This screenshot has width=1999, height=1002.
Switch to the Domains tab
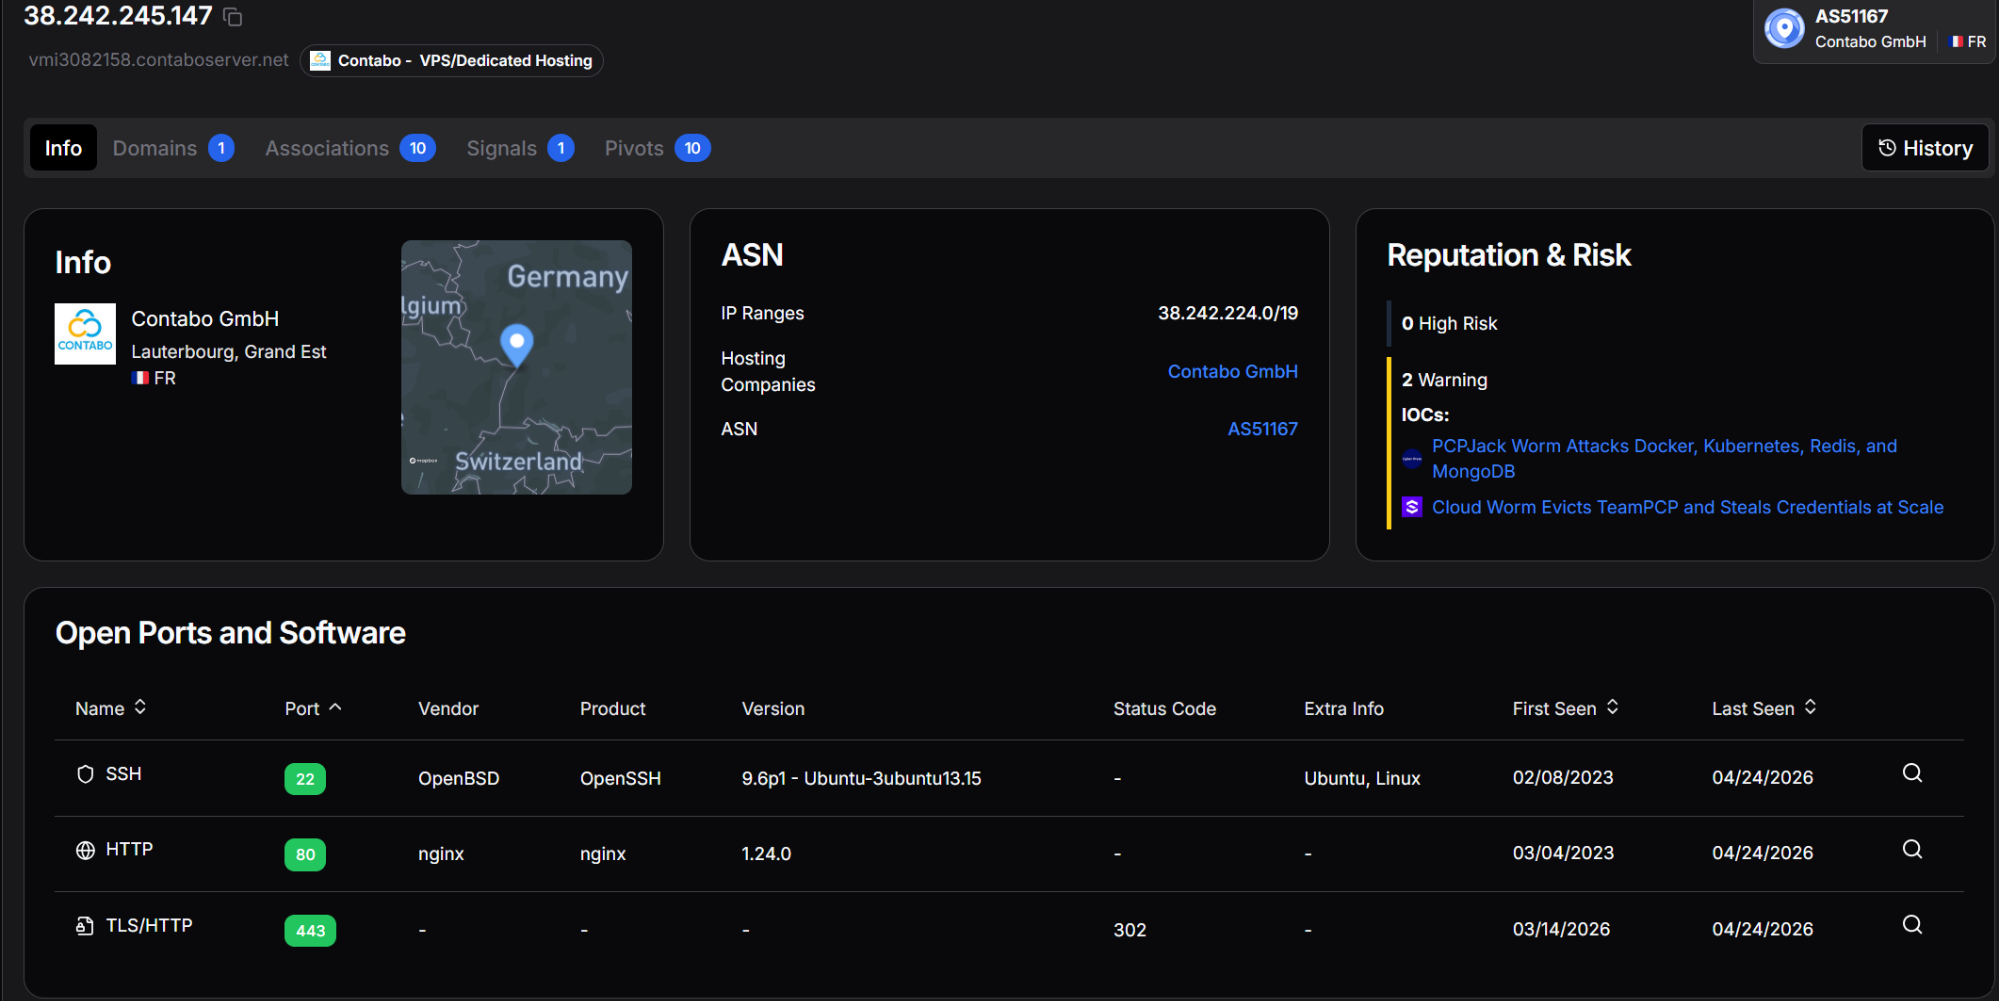[173, 148]
